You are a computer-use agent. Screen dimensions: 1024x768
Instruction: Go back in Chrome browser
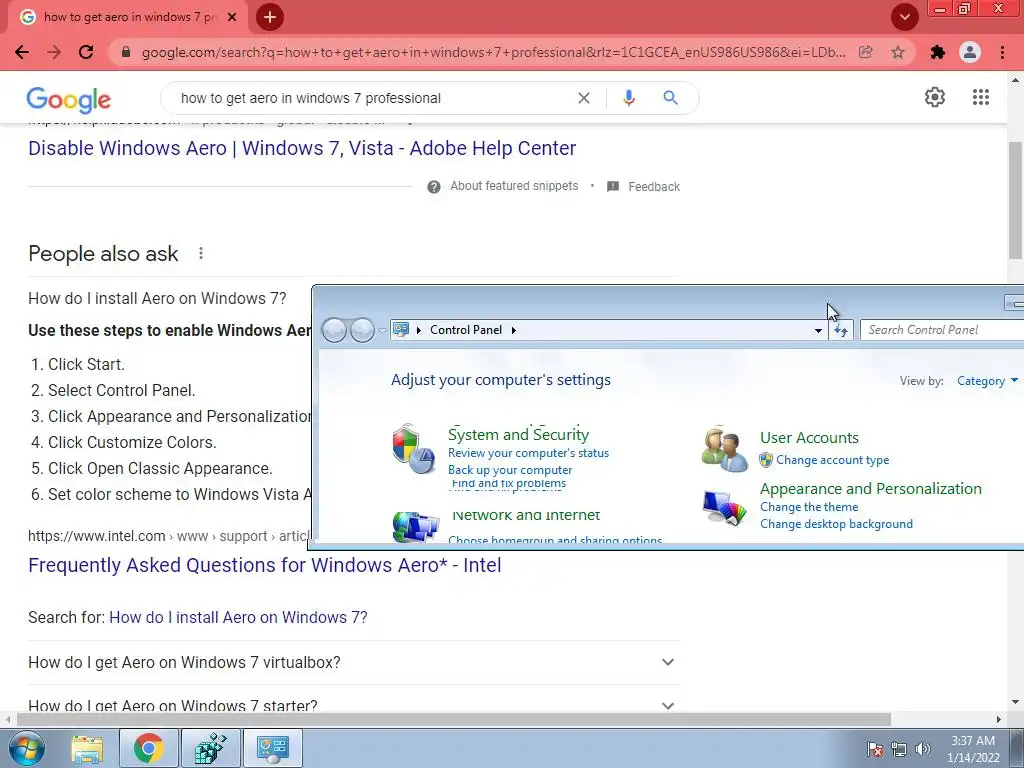[x=22, y=52]
